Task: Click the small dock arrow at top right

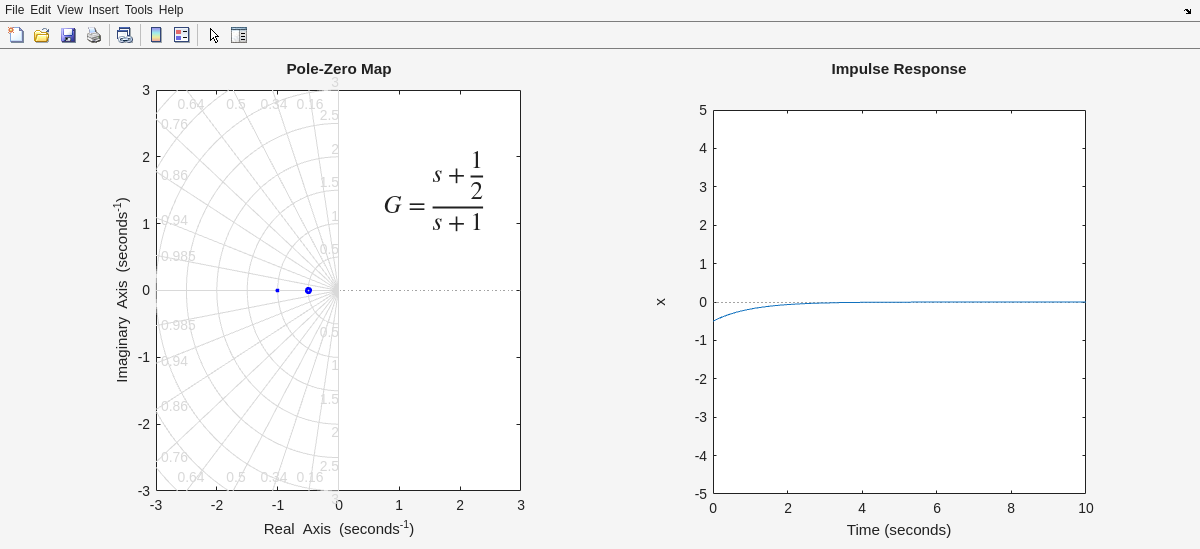Action: [x=1188, y=11]
